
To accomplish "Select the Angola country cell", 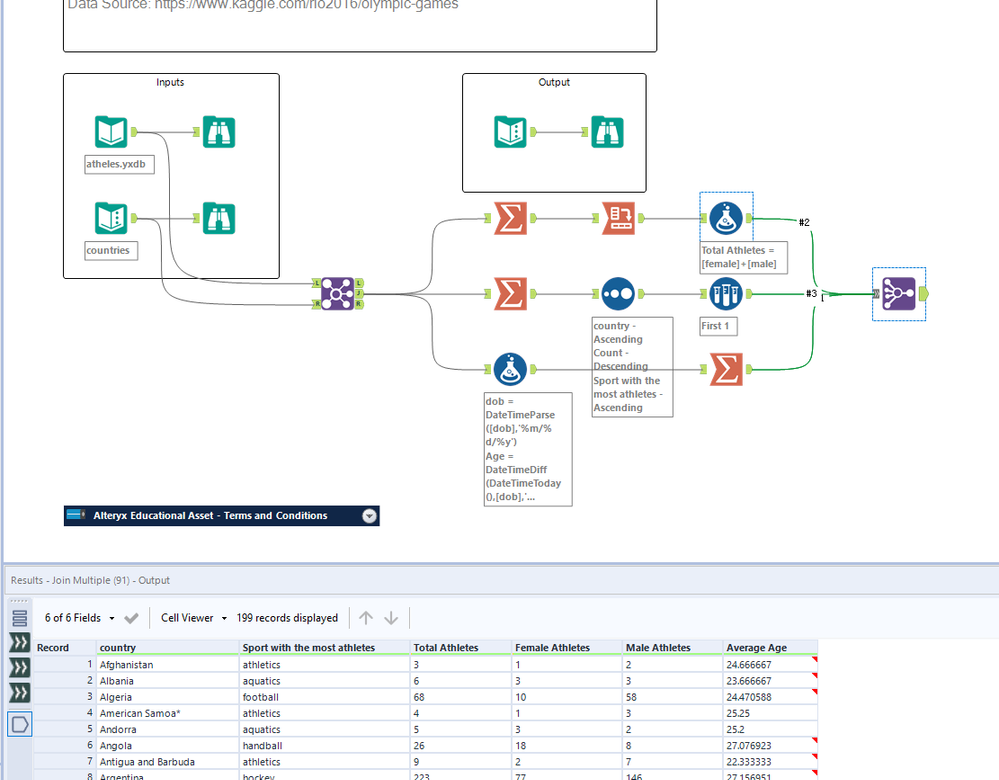I will 168,746.
